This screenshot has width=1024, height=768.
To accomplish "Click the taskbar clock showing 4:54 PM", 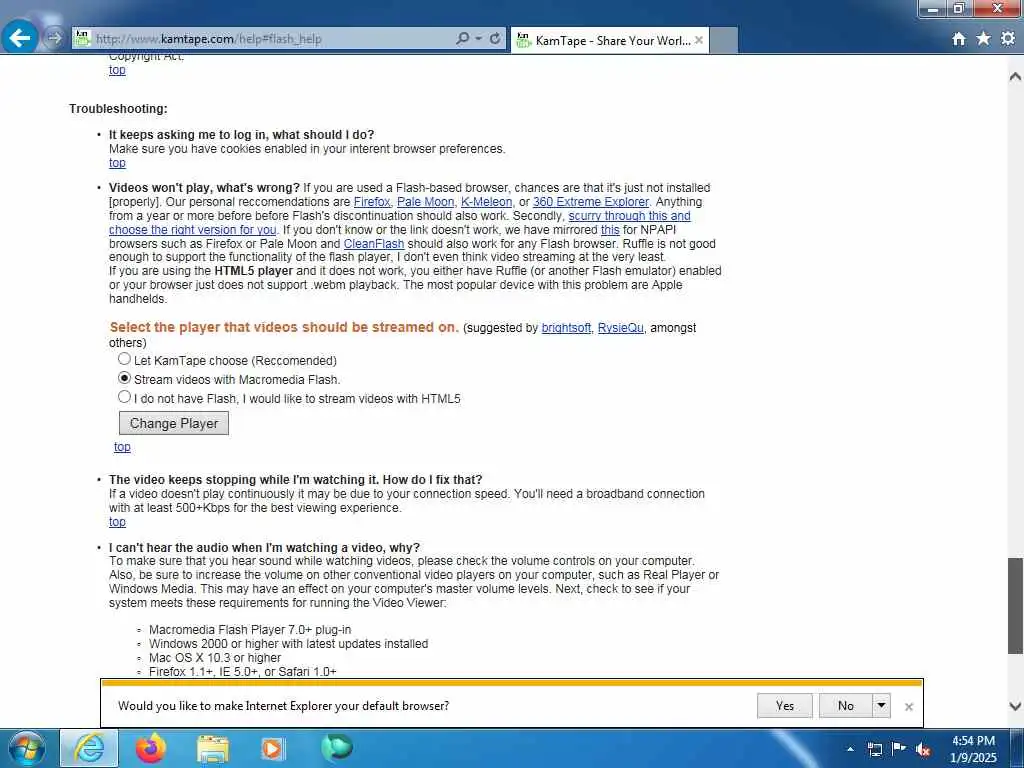I will tap(973, 749).
